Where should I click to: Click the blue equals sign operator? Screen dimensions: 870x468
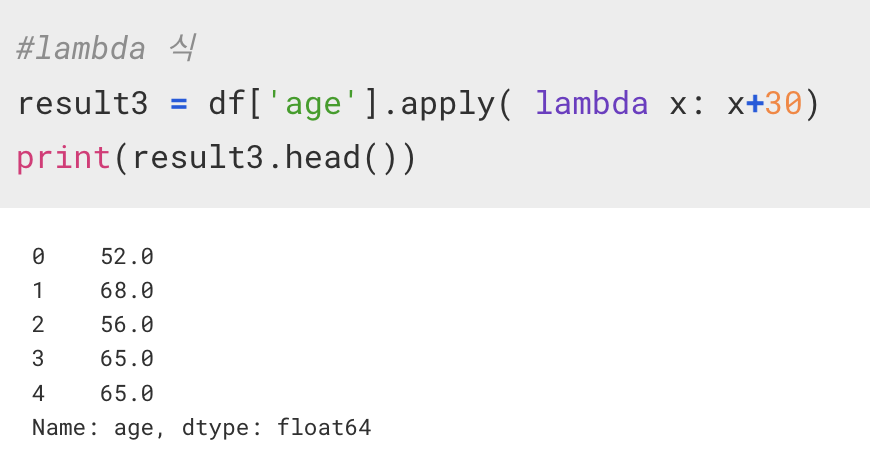179,104
